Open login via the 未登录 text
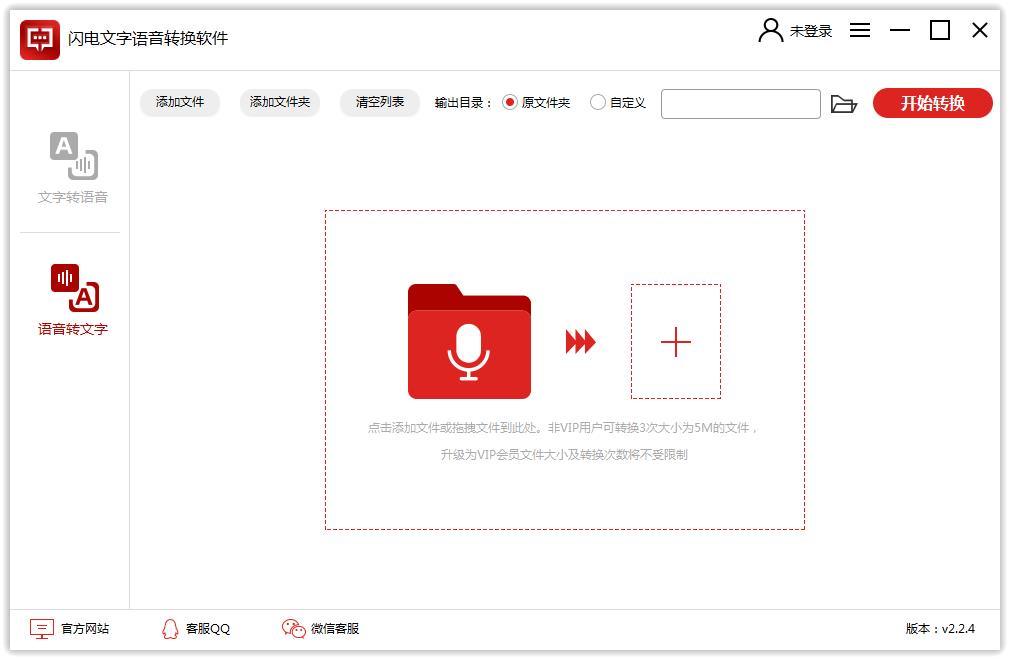The width and height of the screenshot is (1010, 660). 810,30
